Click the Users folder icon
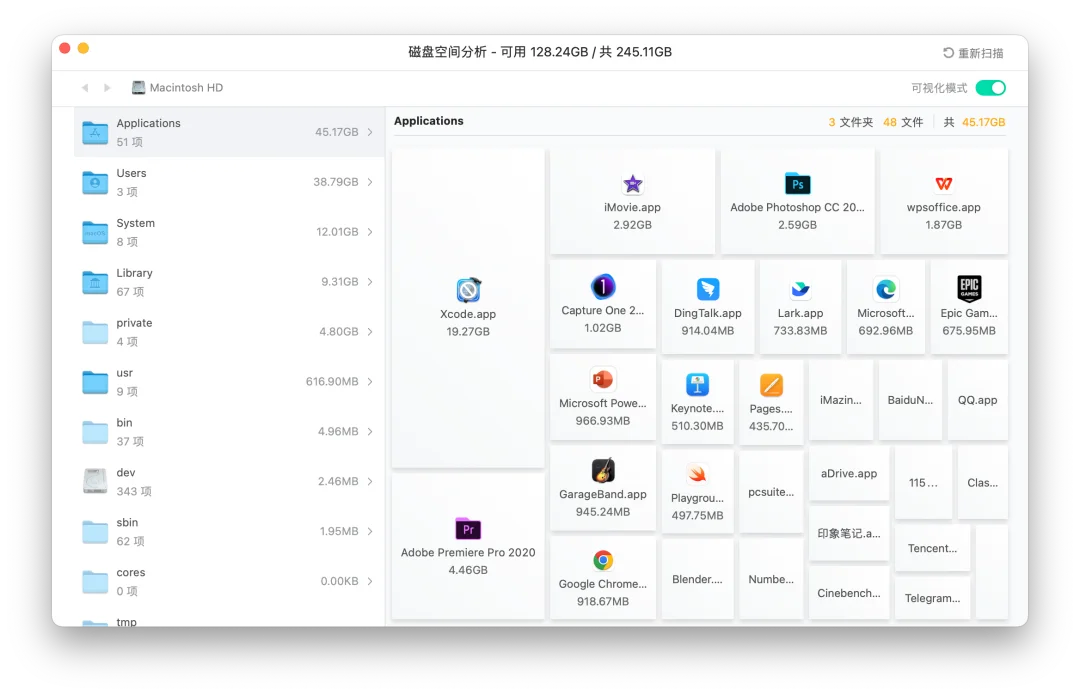1080x695 pixels. tap(95, 183)
